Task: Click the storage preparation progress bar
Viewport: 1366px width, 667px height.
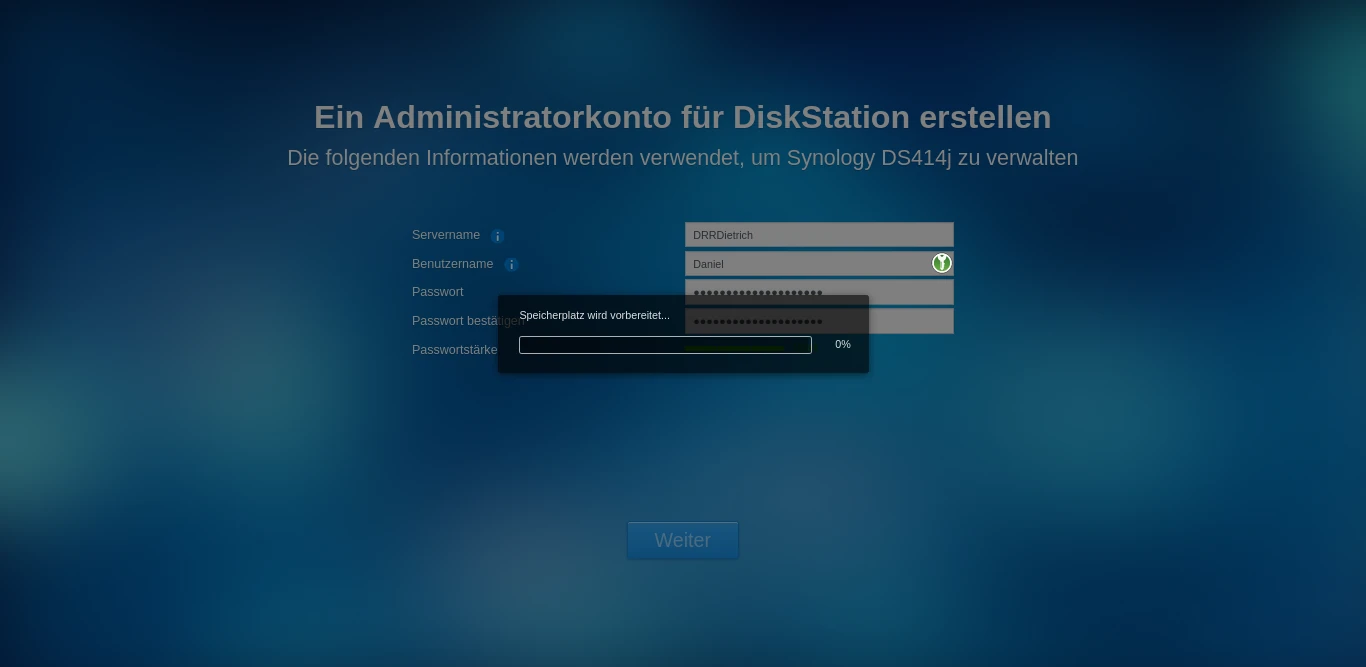Action: point(665,345)
